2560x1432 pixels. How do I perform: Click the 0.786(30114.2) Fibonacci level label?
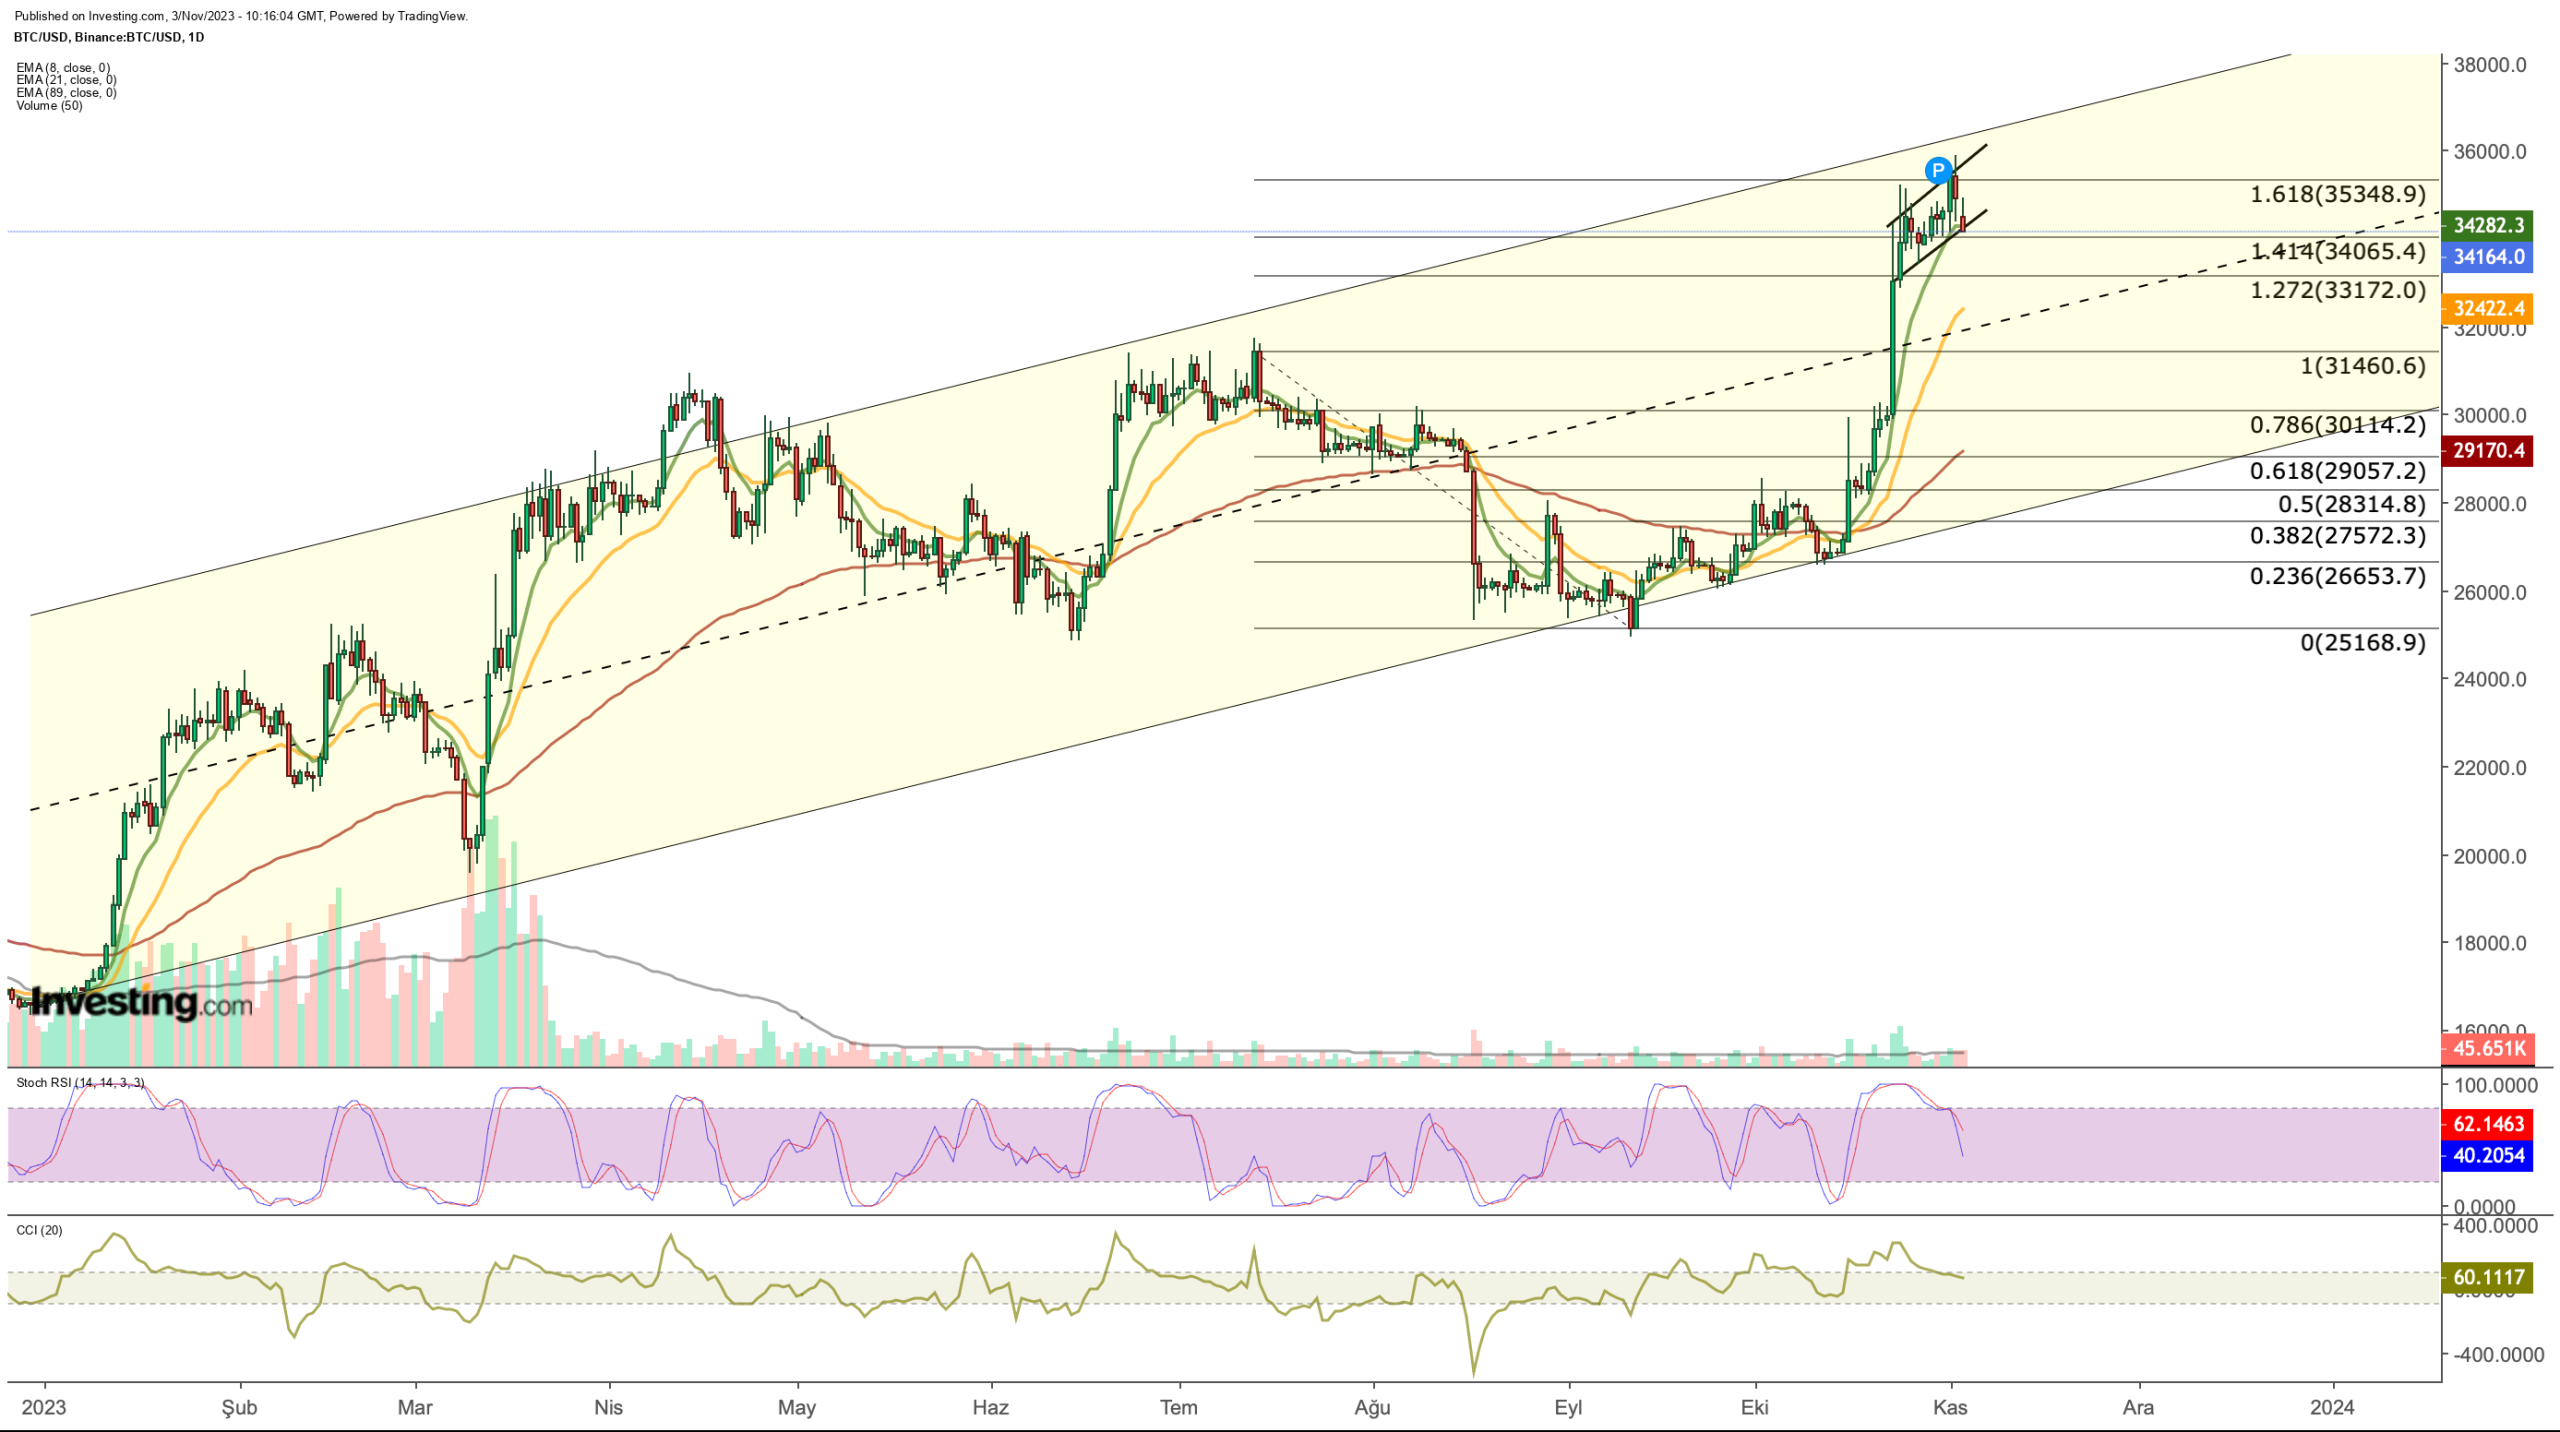tap(2338, 425)
